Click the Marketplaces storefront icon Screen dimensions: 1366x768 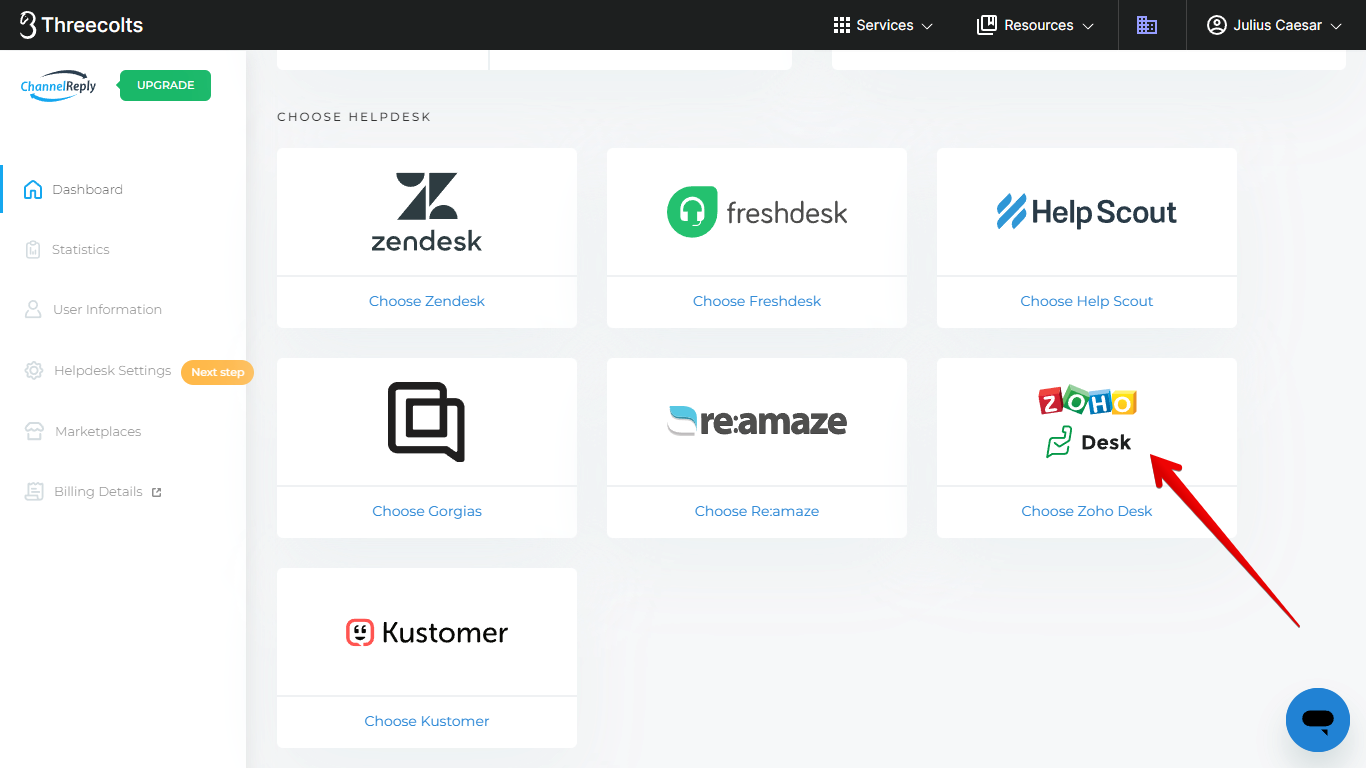[35, 431]
